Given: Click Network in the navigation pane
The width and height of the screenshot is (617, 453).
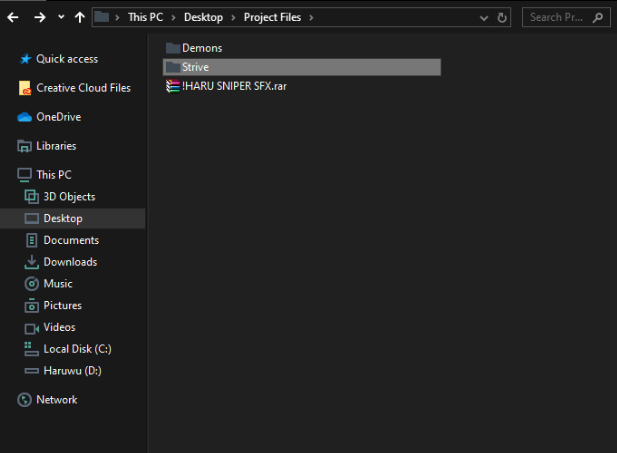Looking at the screenshot, I should 56,400.
